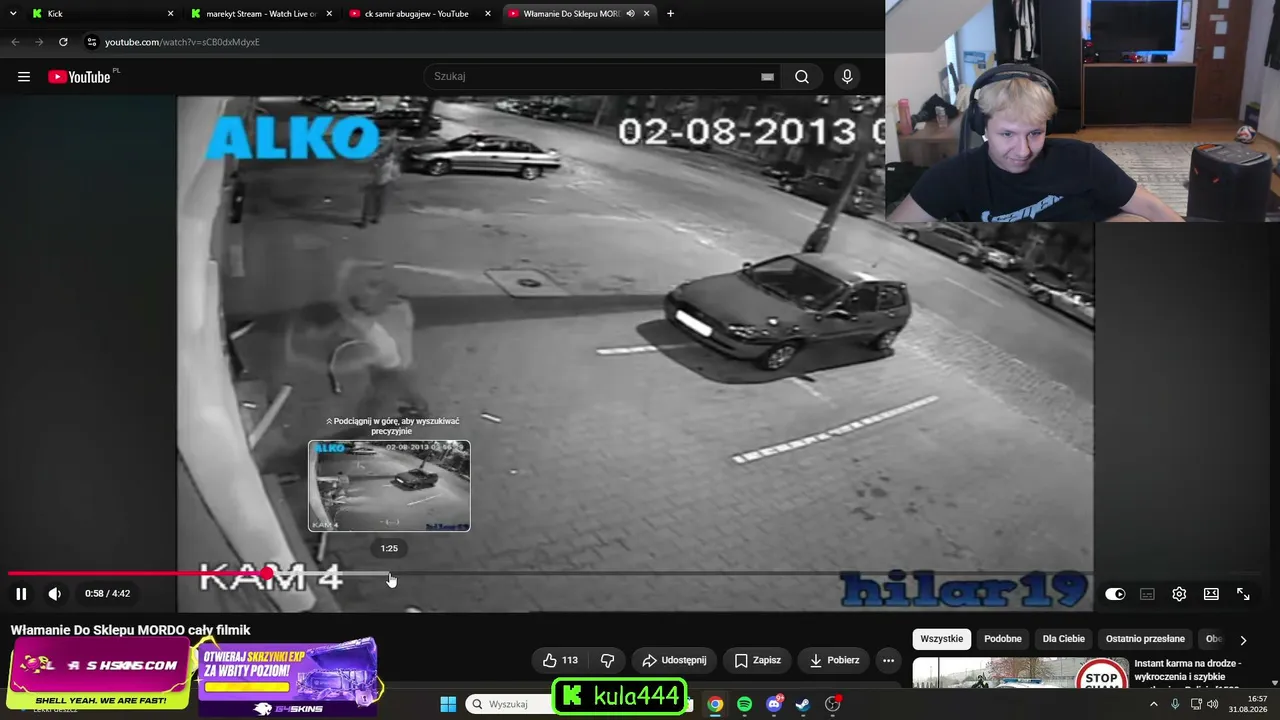Open the taskbar app with the red dot
Viewport: 1280px width, 720px height.
click(833, 704)
